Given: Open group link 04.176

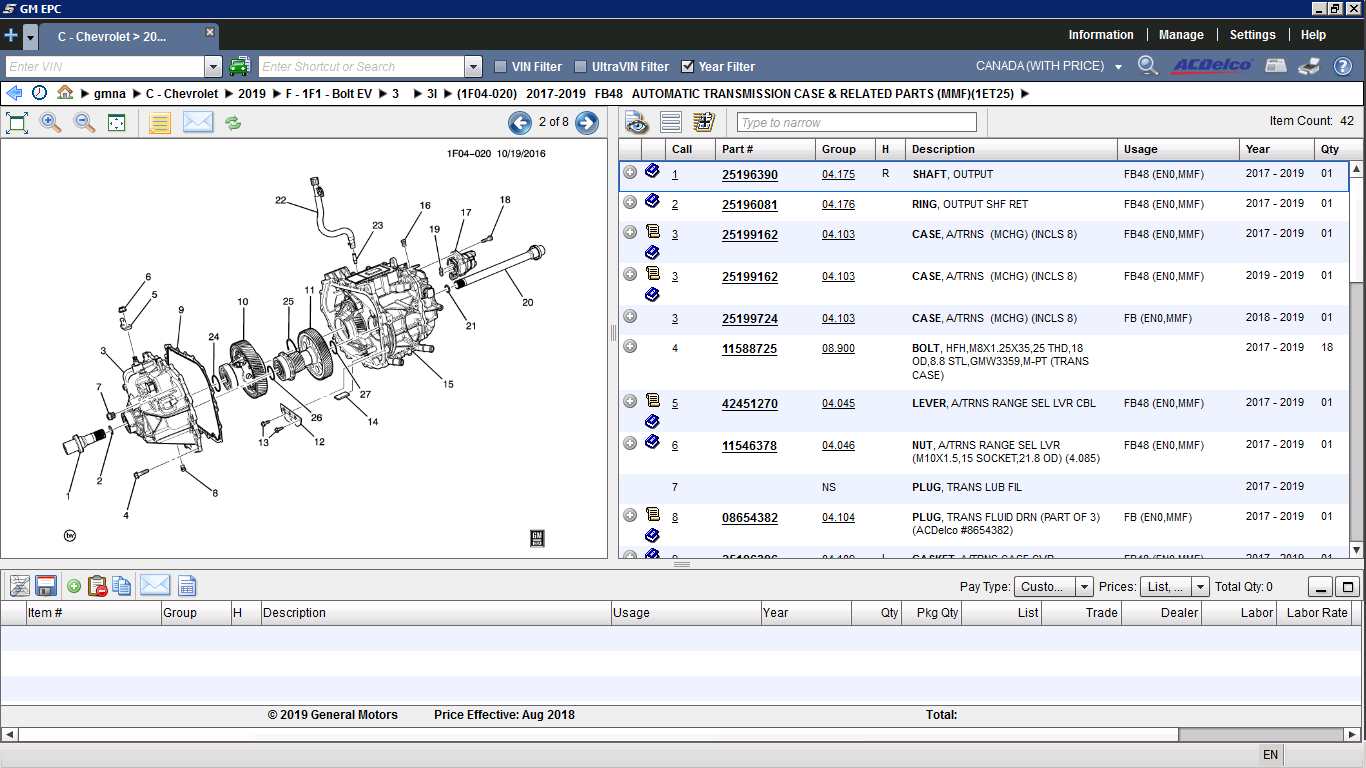Looking at the screenshot, I should 838,205.
